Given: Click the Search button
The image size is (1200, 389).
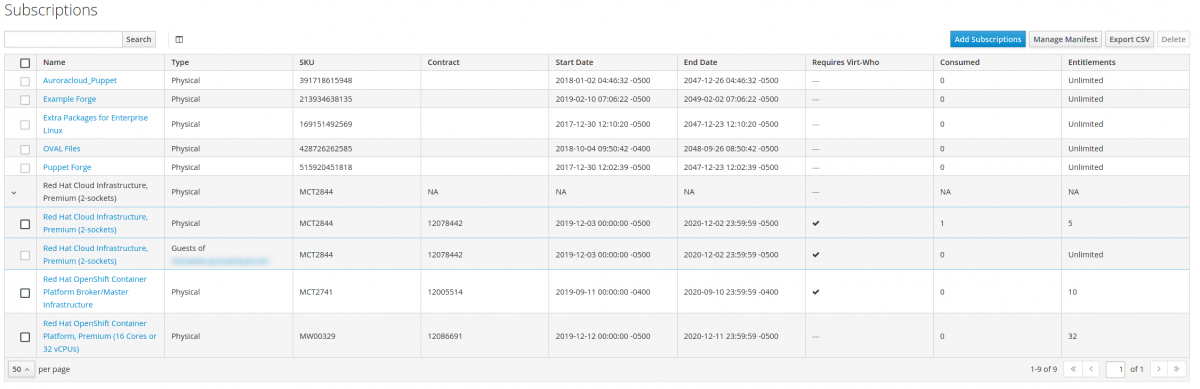Looking at the screenshot, I should (x=139, y=39).
